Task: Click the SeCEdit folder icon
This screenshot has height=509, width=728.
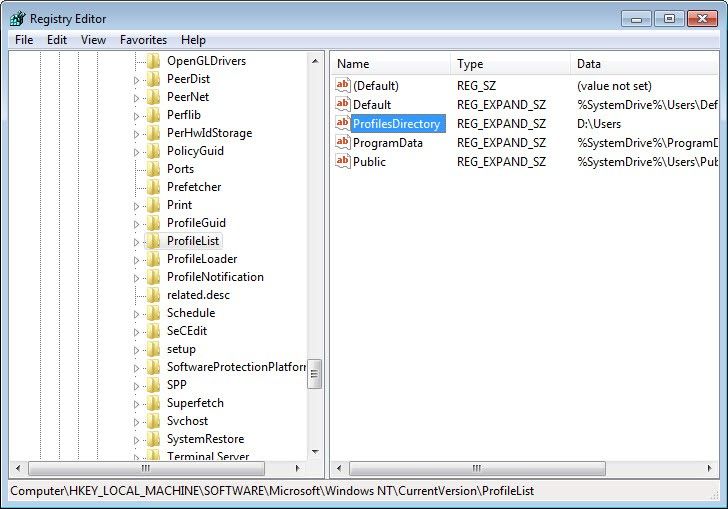Action: click(x=154, y=331)
